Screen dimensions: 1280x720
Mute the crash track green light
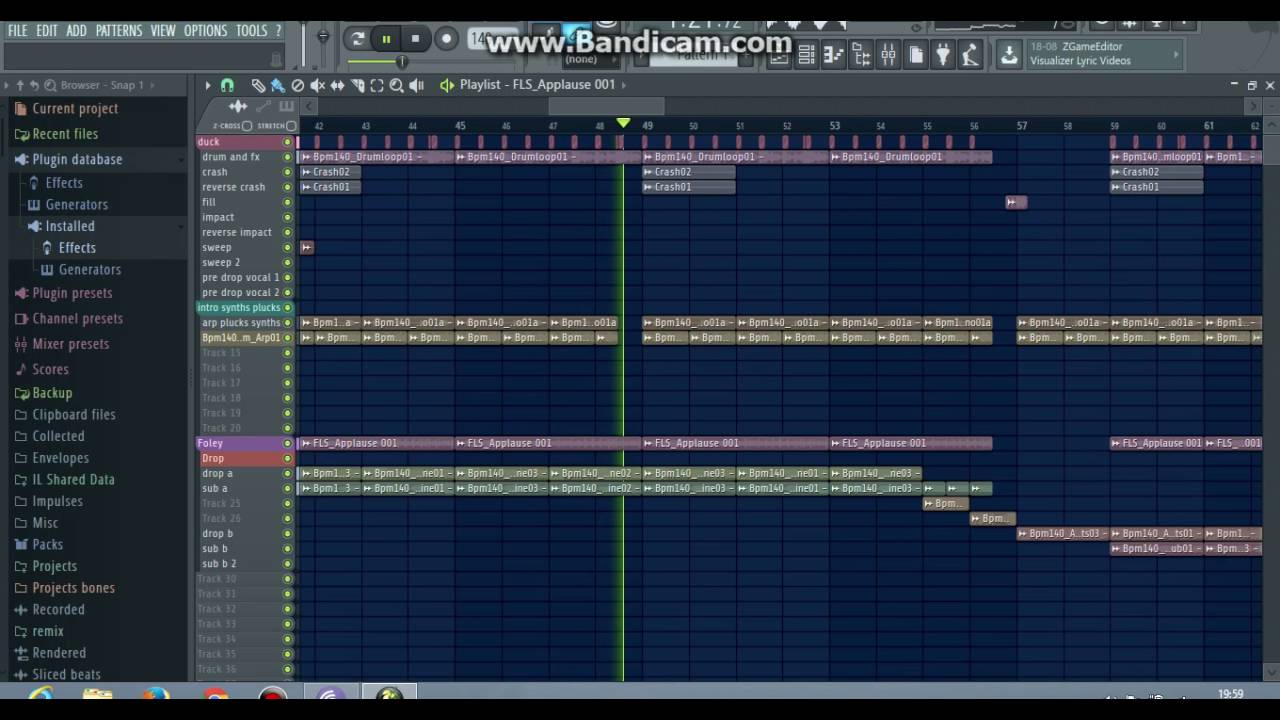pyautogui.click(x=288, y=172)
